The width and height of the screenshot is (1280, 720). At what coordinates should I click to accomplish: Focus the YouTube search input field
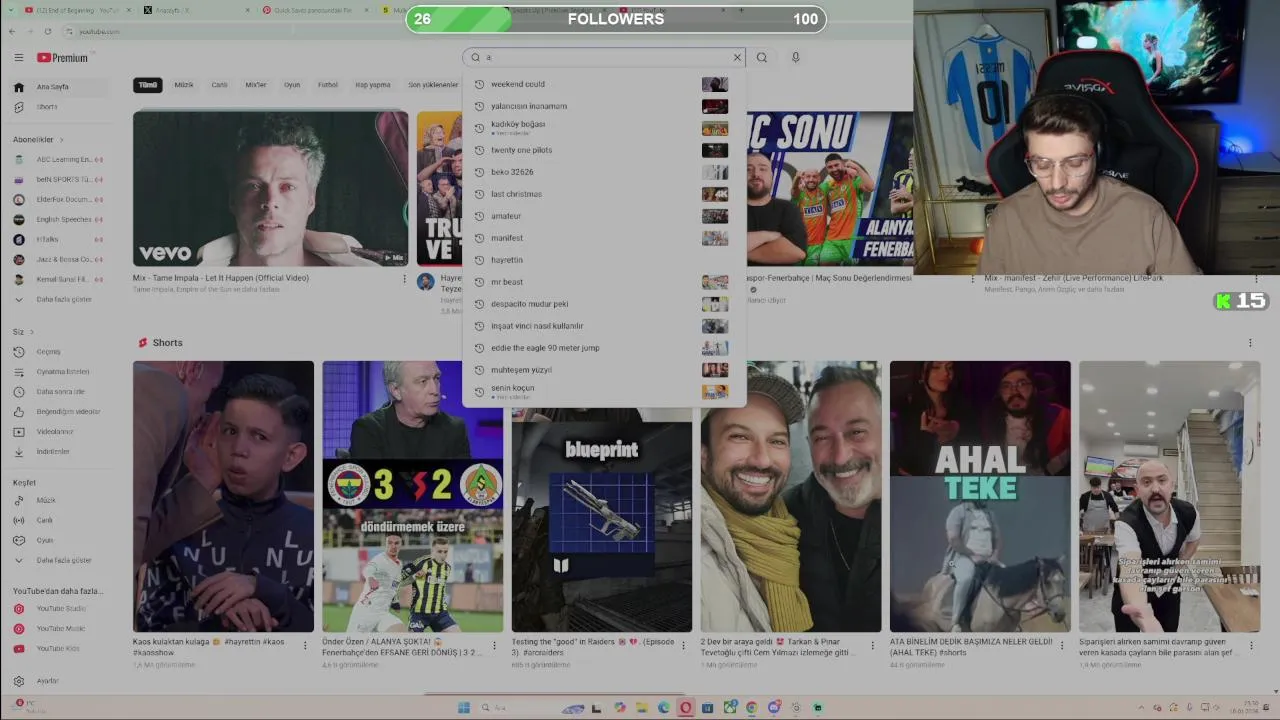pyautogui.click(x=606, y=57)
